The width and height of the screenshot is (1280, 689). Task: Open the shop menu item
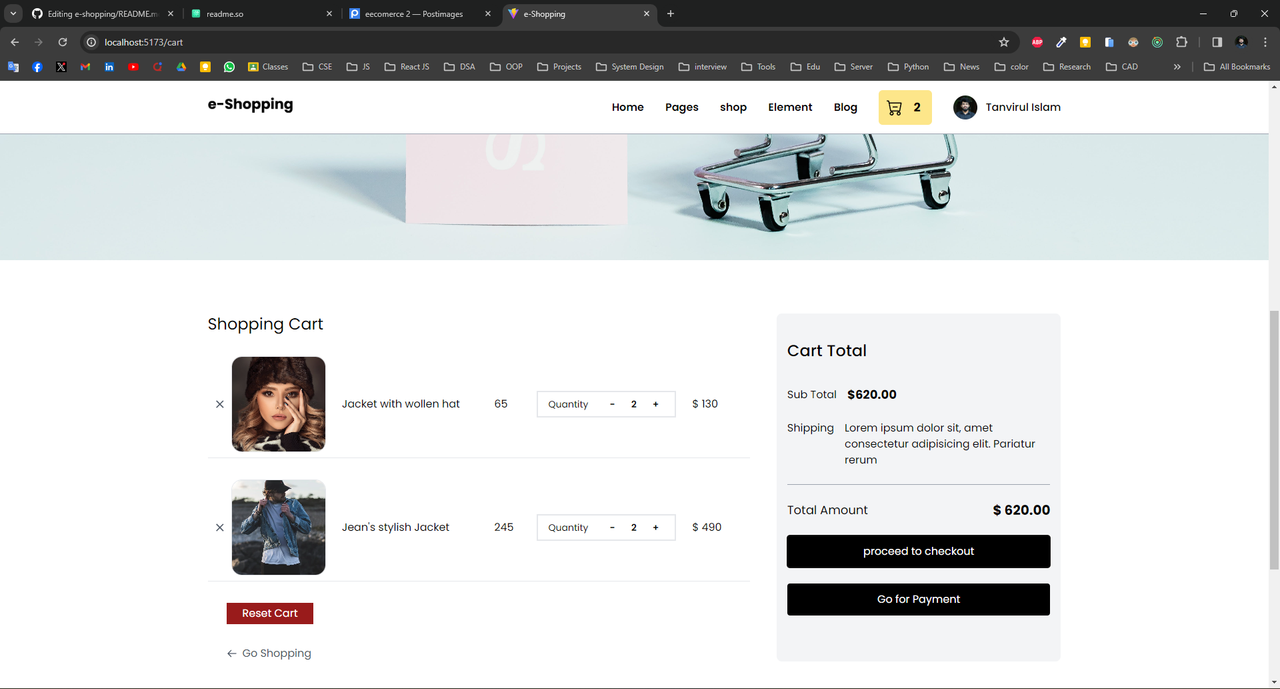[733, 107]
